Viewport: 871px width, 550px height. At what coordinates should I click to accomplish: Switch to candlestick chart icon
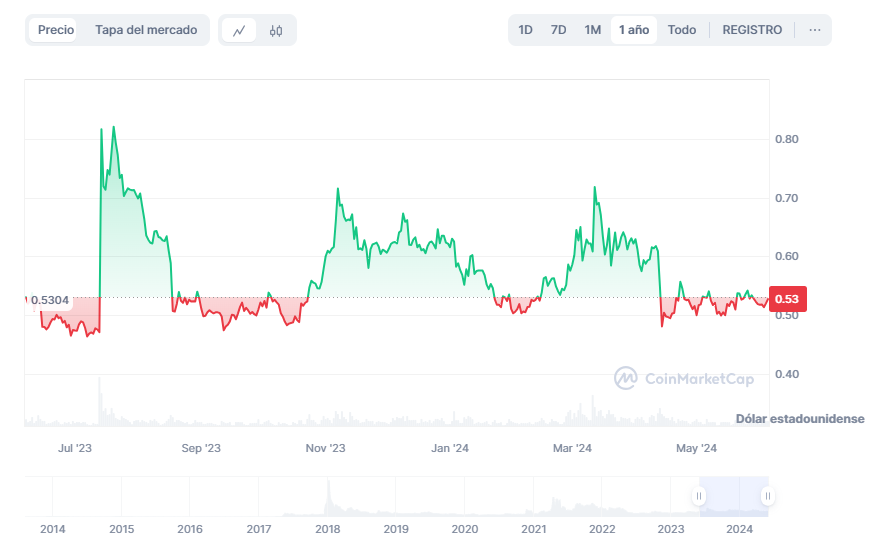point(276,30)
